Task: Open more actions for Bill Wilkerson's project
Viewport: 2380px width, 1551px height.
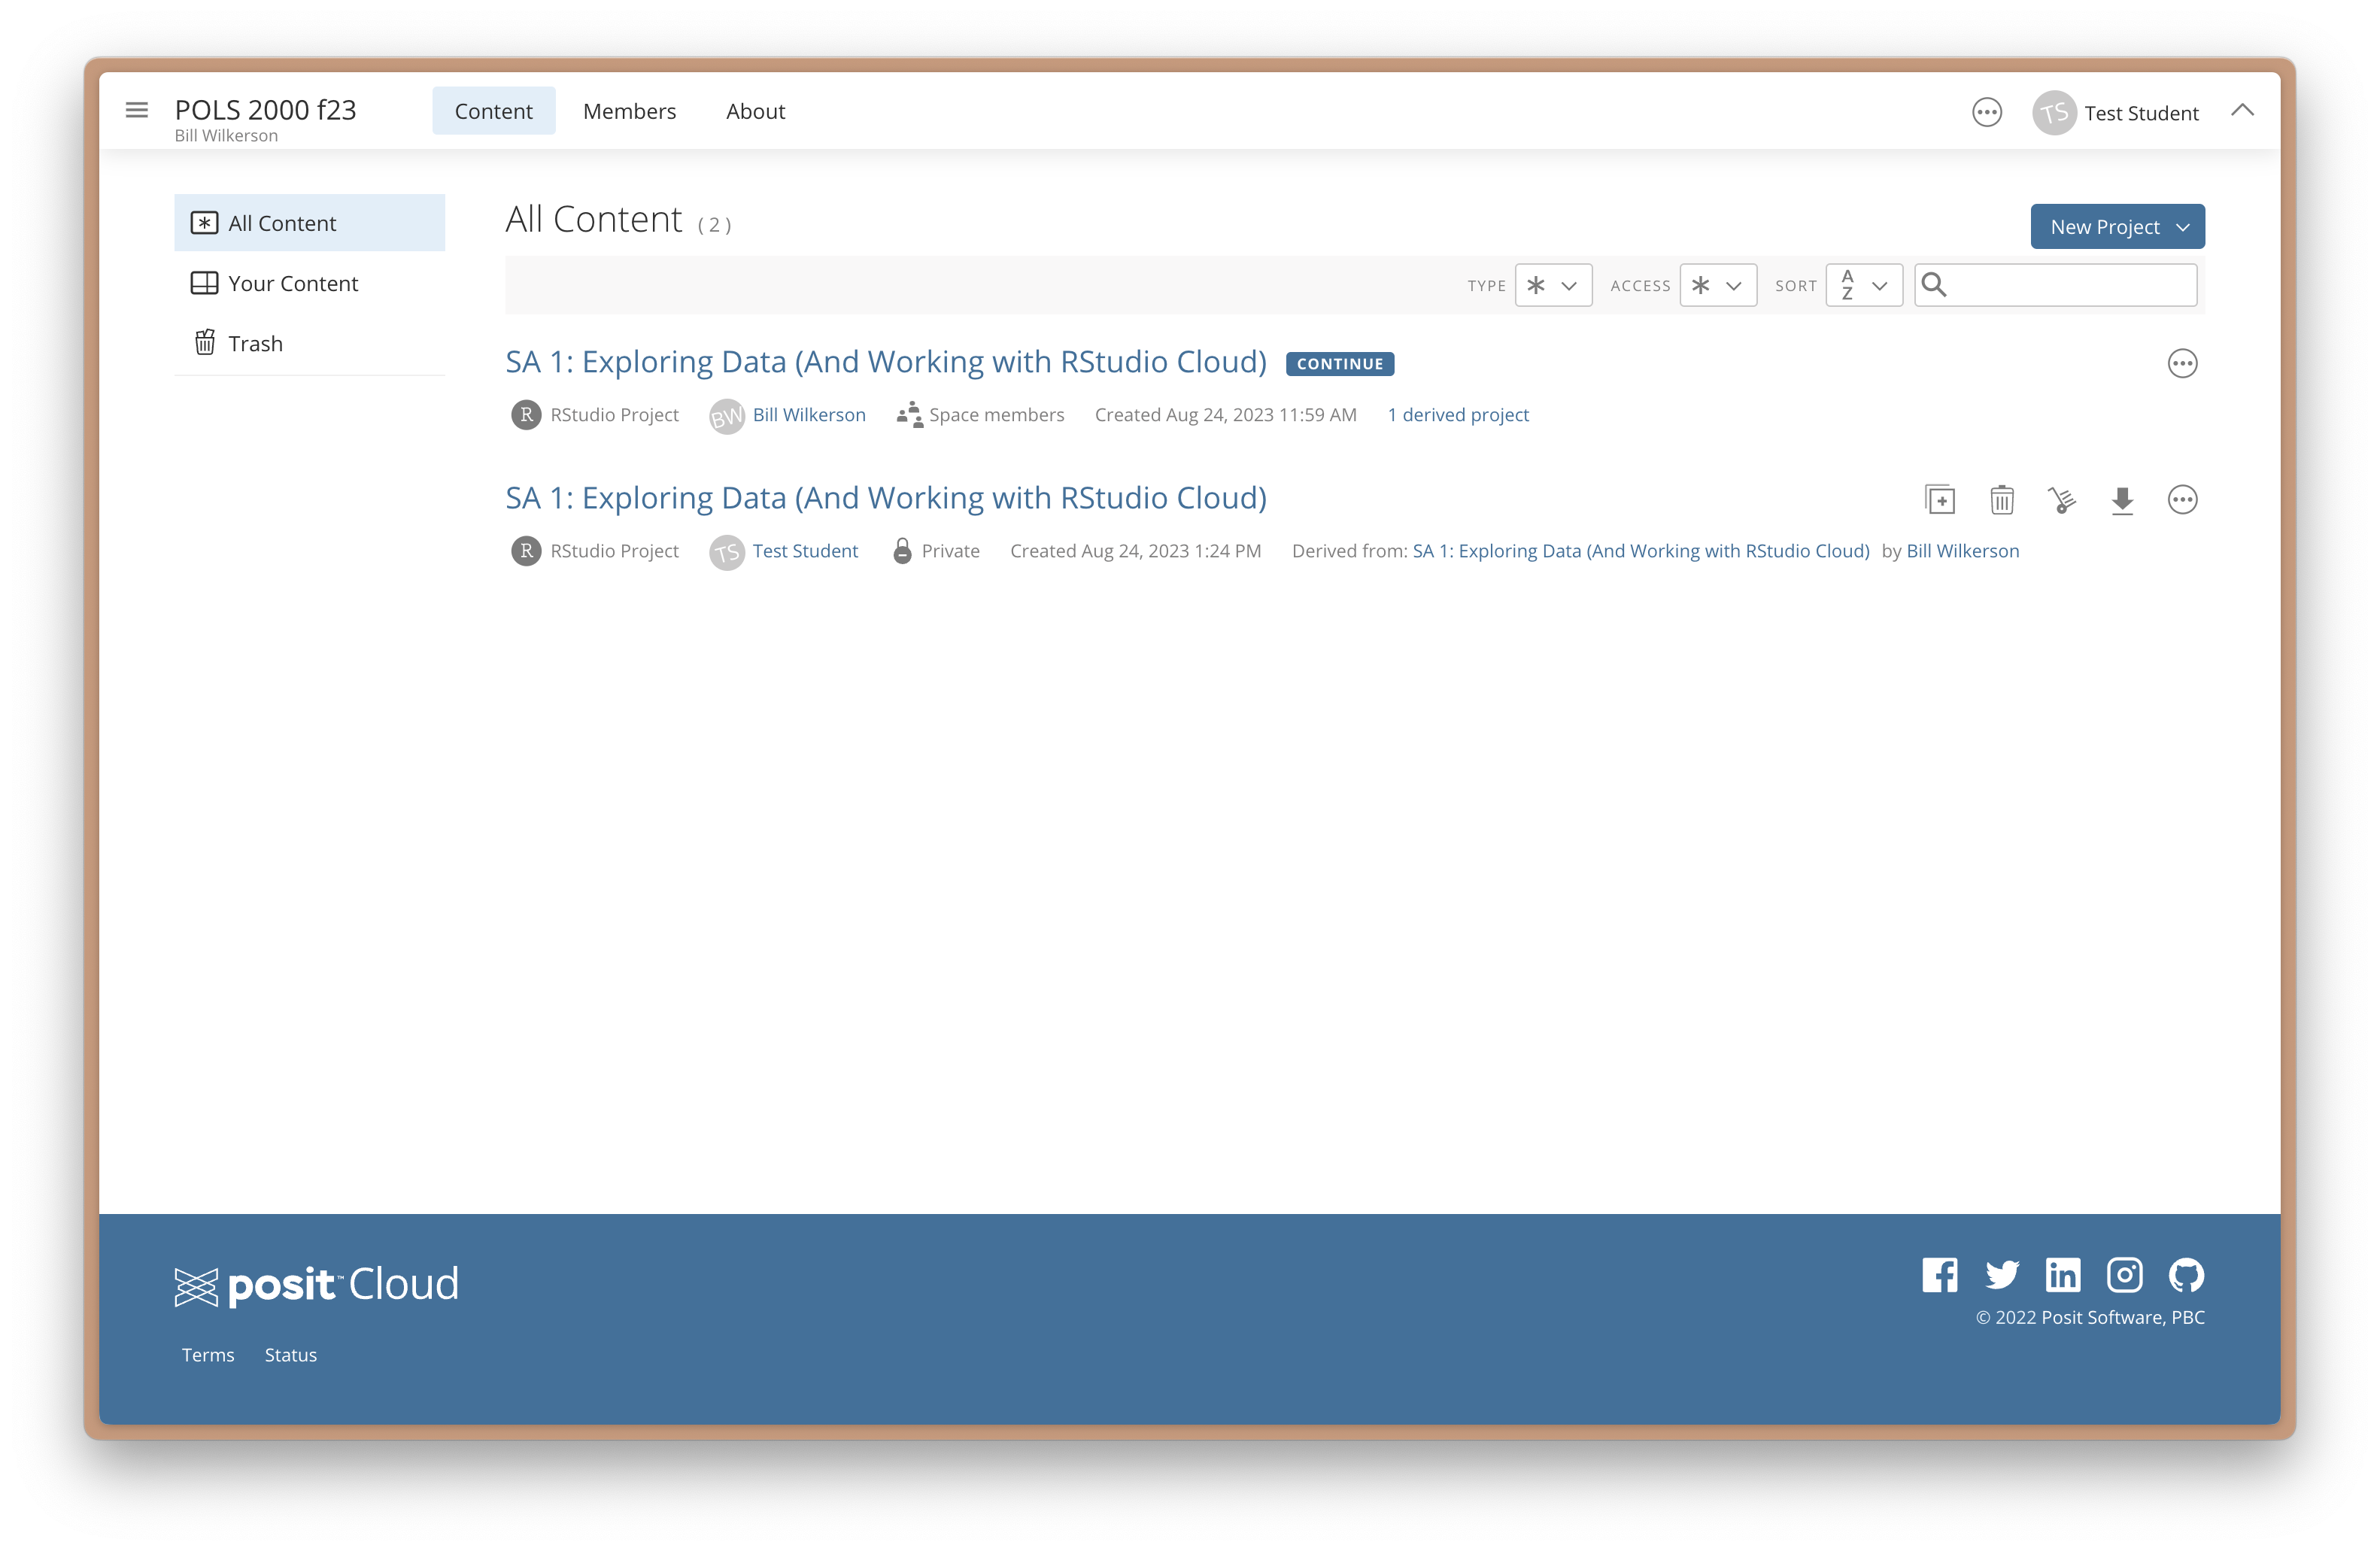Action: [2182, 363]
